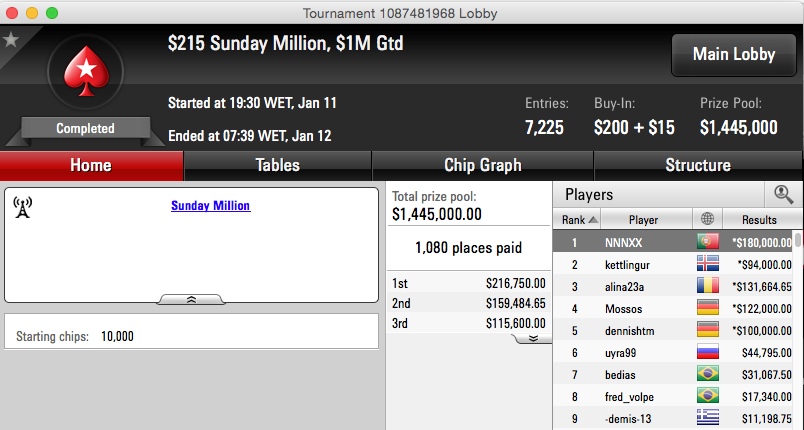Click the favorite star icon in corner
Image resolution: width=804 pixels, height=430 pixels.
click(x=10, y=39)
